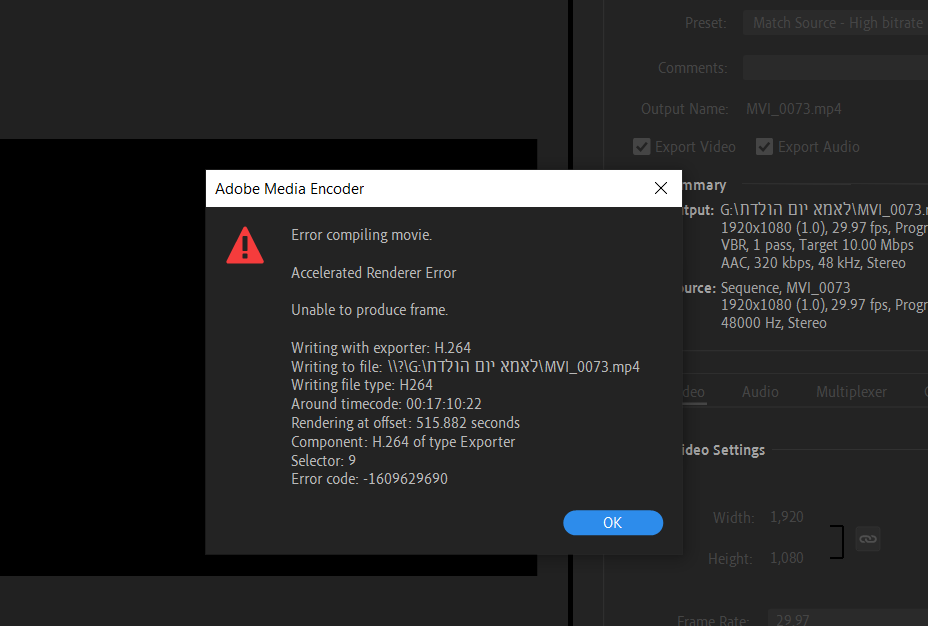Click the Adobe Media Encoder dialog title
This screenshot has width=928, height=626.
click(289, 189)
